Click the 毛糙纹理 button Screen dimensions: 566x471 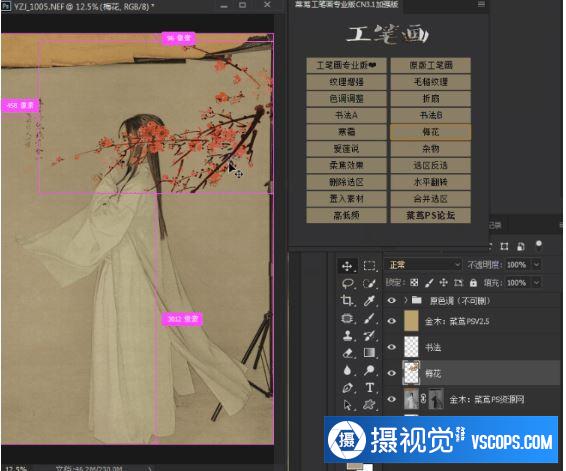pos(431,82)
